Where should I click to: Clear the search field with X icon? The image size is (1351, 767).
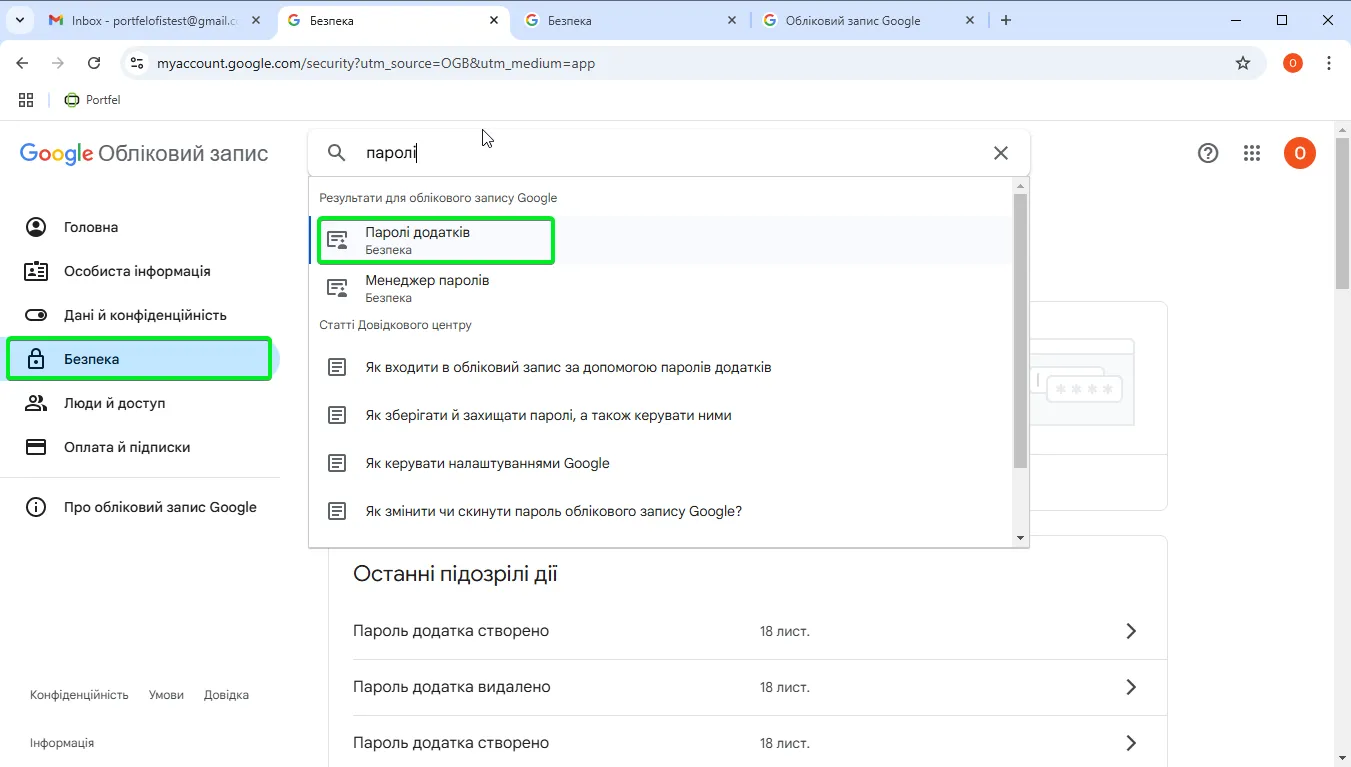click(1001, 153)
